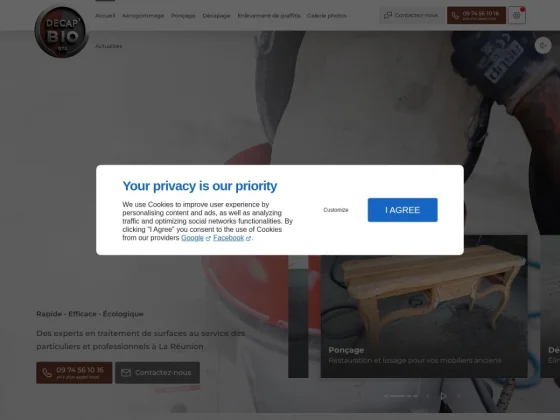
Task: Navigate to Actualités page
Action: click(109, 46)
